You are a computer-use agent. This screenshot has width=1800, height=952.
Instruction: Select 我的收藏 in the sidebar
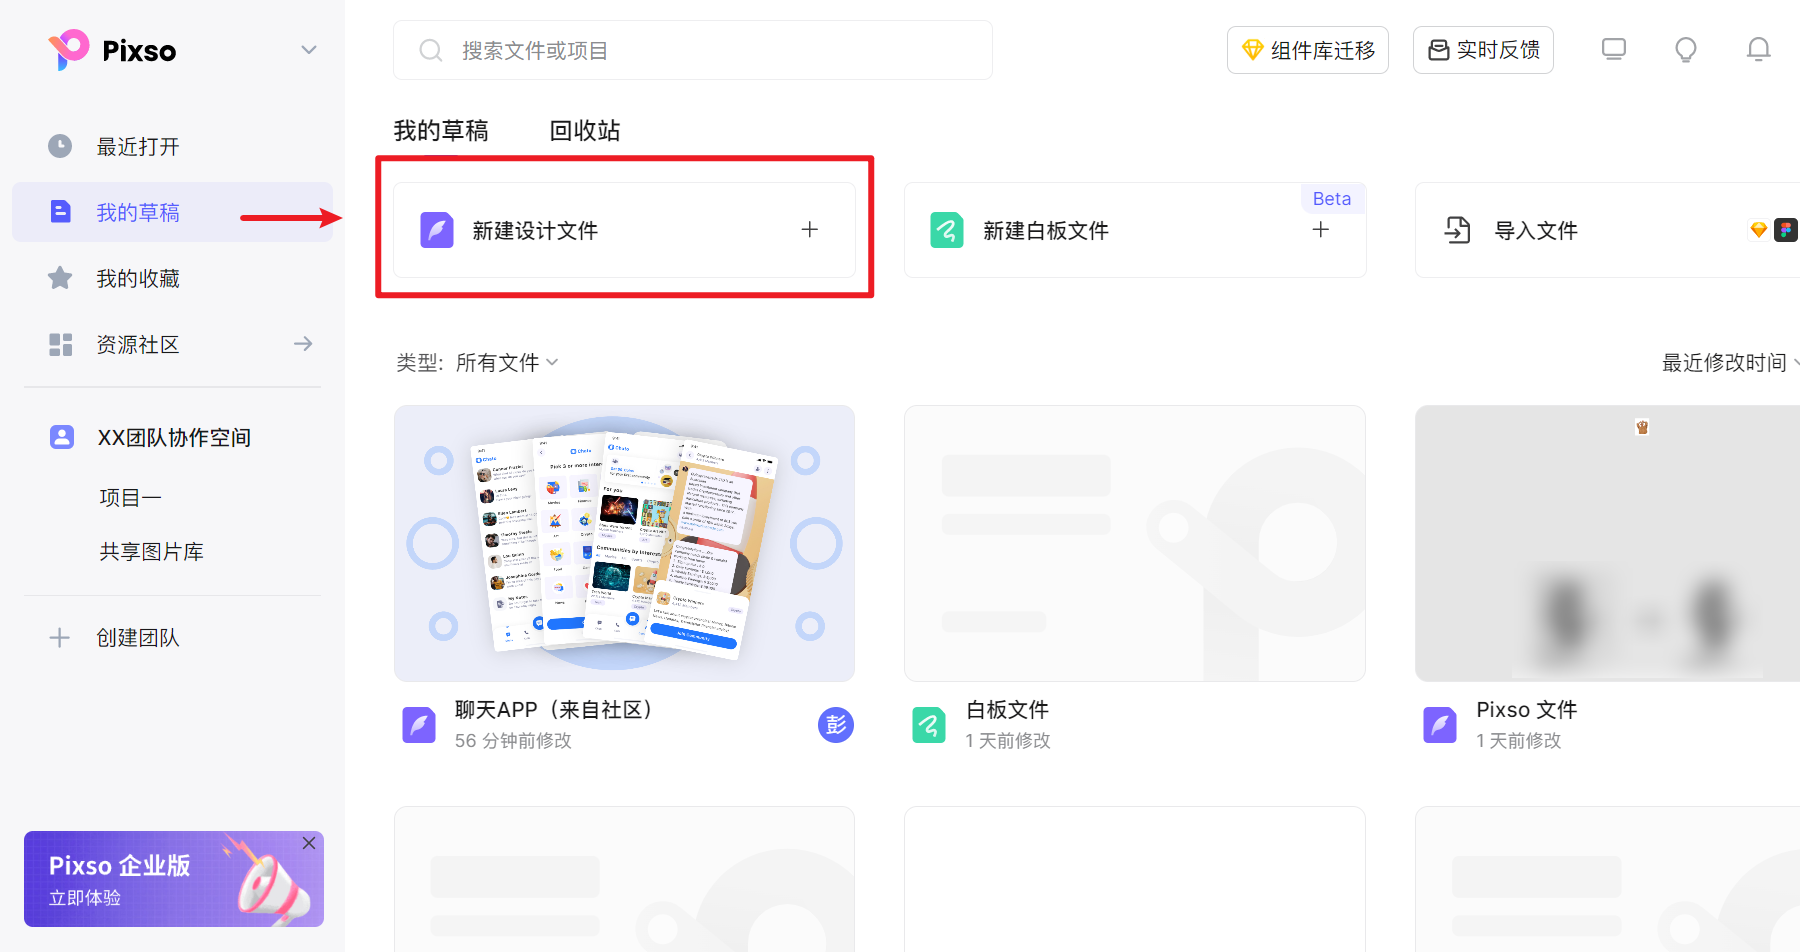172,278
